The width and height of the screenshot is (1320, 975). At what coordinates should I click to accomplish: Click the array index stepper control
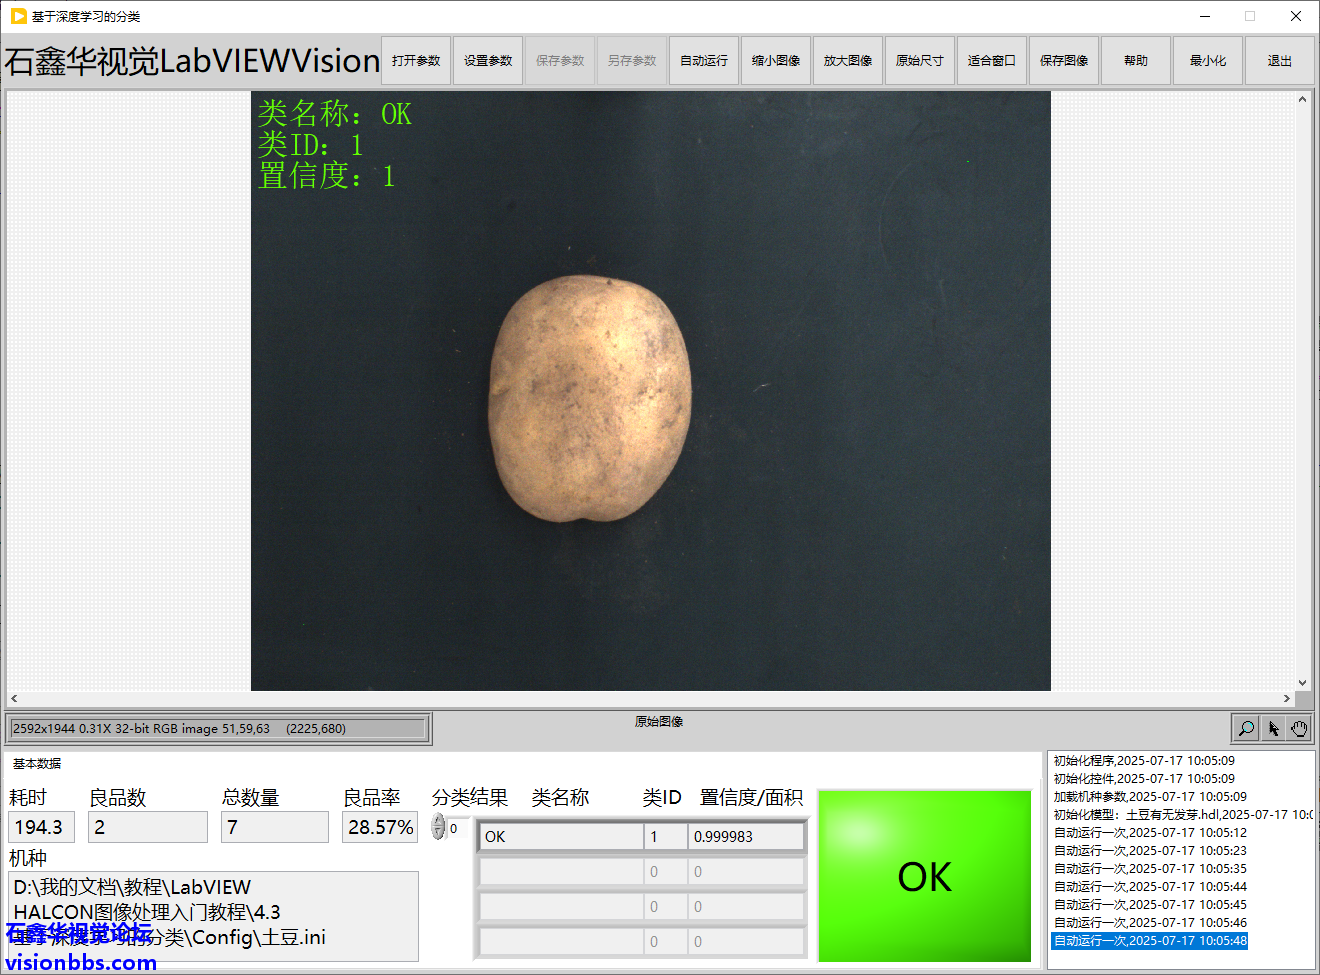coord(438,827)
